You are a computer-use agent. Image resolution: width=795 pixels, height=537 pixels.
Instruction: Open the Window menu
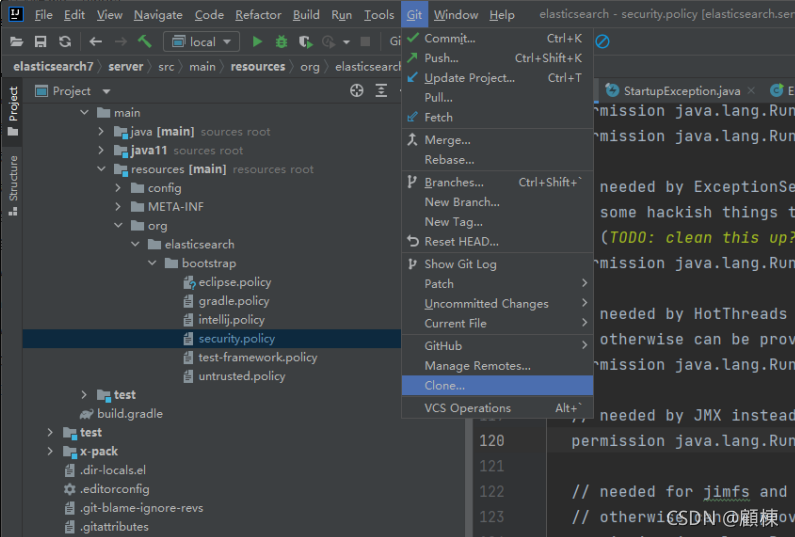pos(456,15)
